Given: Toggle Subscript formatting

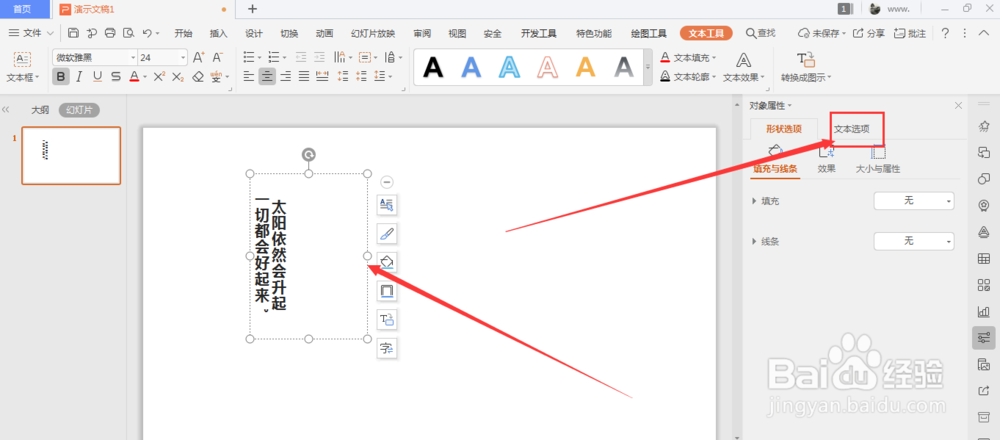Looking at the screenshot, I should [178, 77].
